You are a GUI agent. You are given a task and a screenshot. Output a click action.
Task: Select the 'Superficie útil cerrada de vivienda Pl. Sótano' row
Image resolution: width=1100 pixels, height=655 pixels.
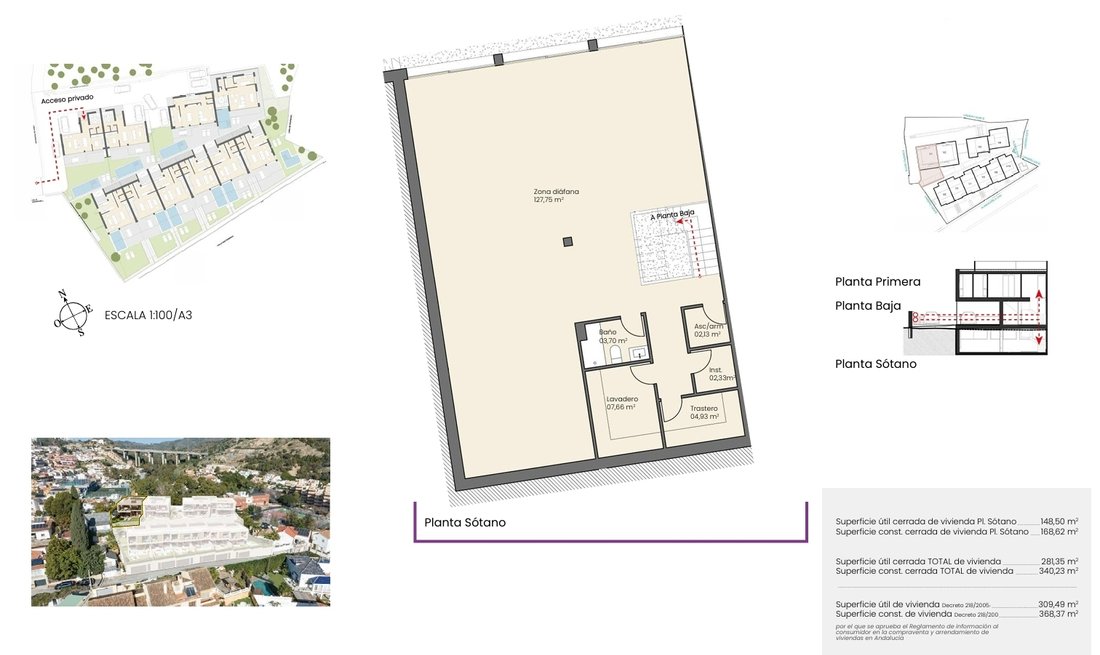[x=957, y=522]
